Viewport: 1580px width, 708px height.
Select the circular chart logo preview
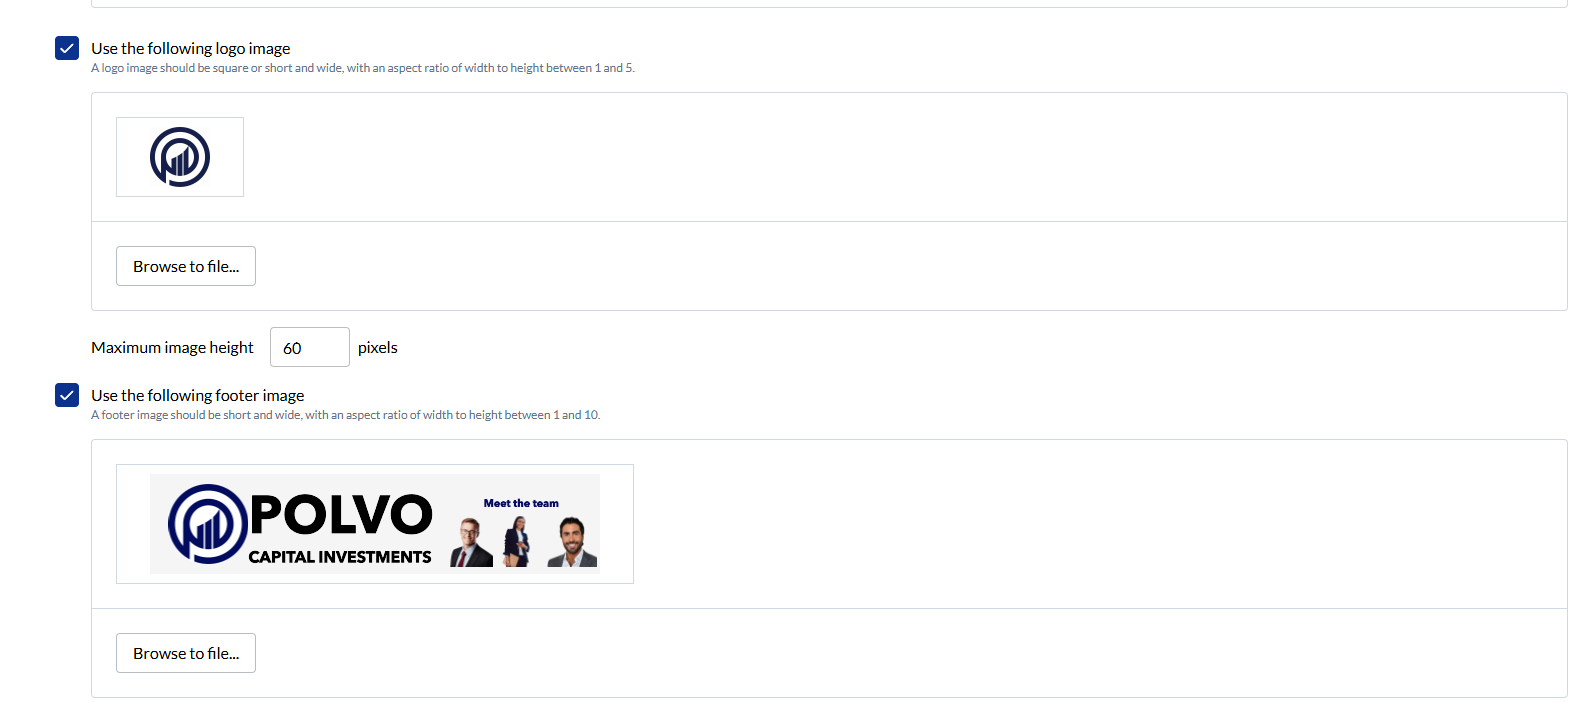180,157
